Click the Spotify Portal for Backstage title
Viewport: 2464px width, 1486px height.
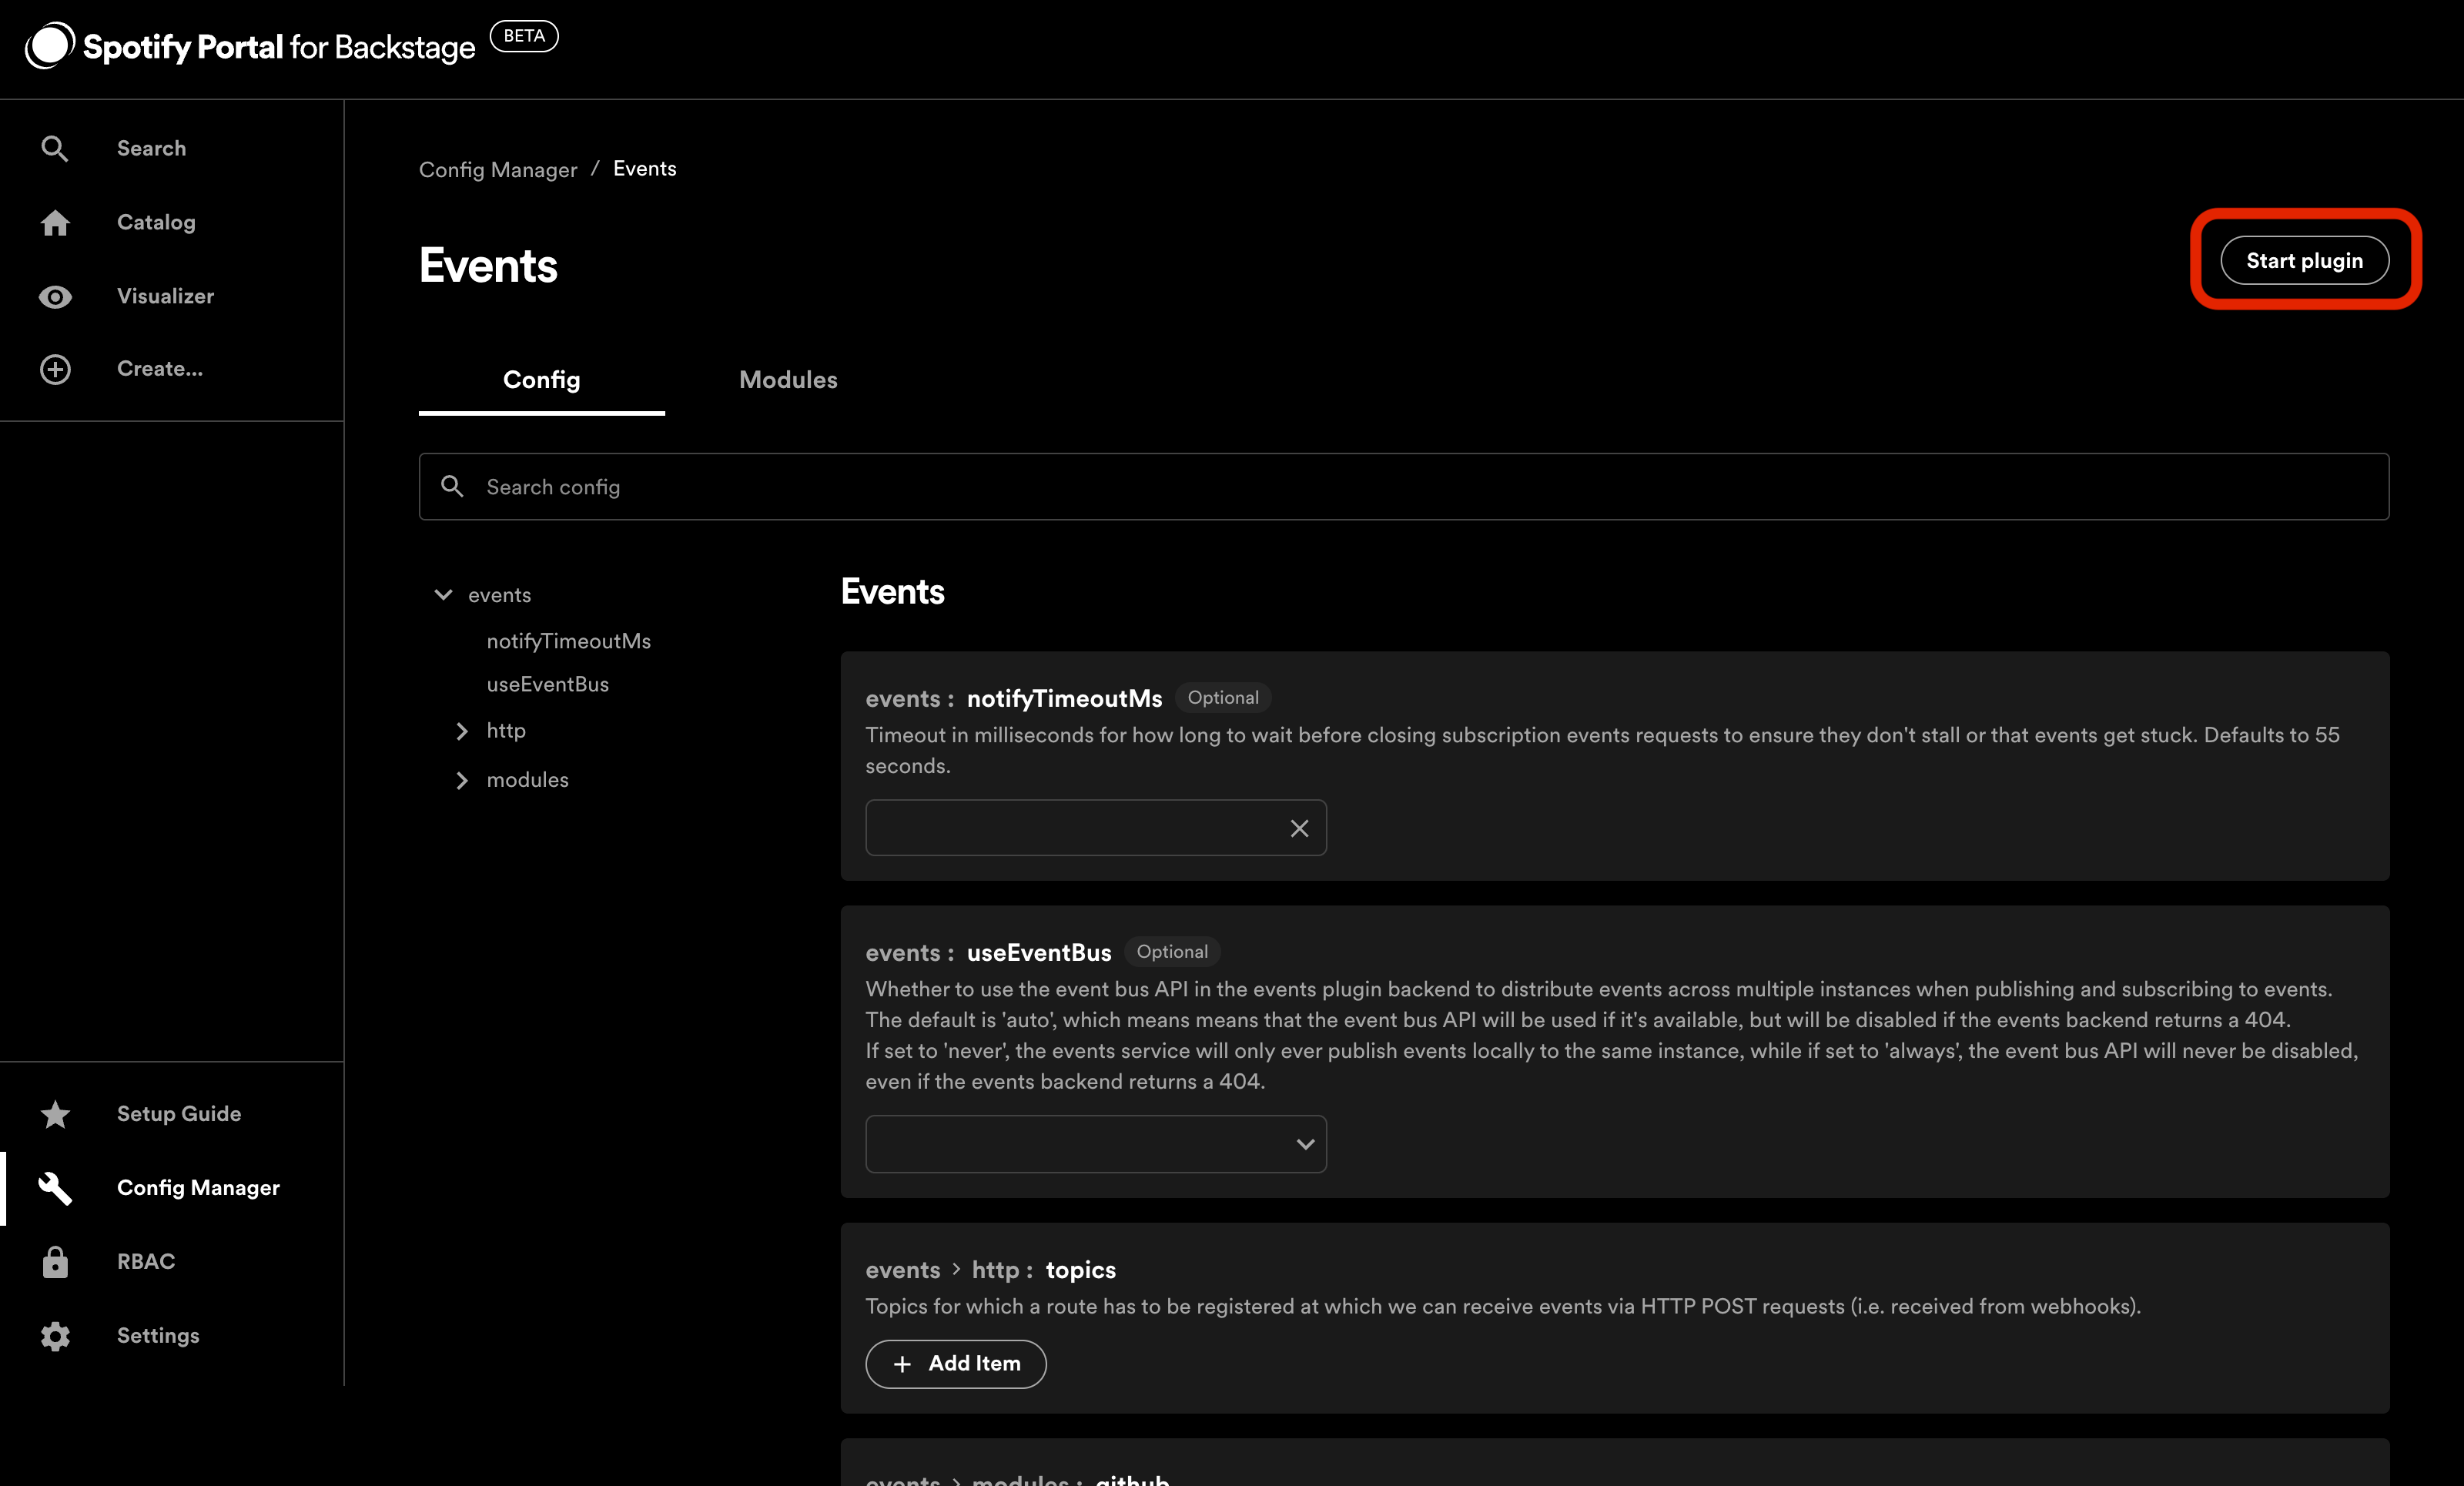(279, 47)
